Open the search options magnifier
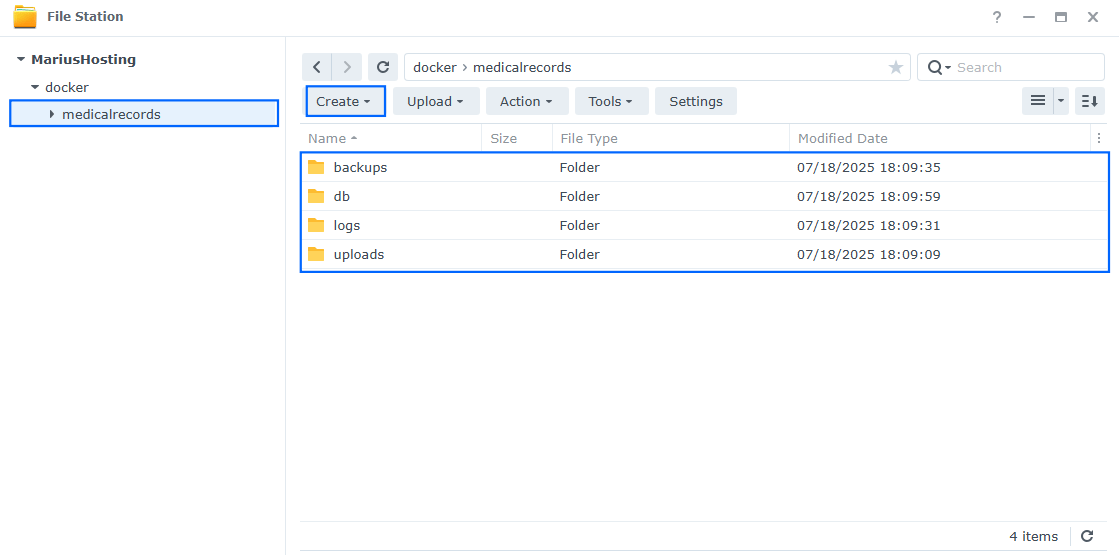The image size is (1119, 555). point(938,67)
